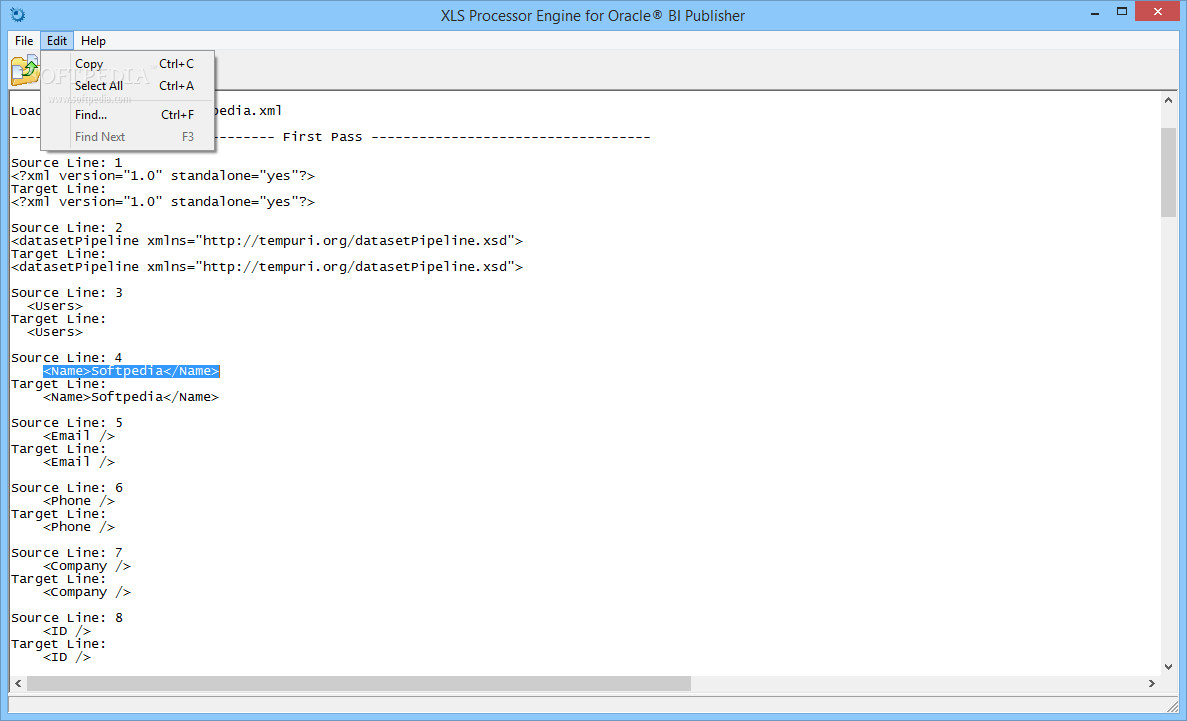This screenshot has width=1187, height=721.
Task: Click the "Source Line: 1" text
Action: [x=67, y=163]
